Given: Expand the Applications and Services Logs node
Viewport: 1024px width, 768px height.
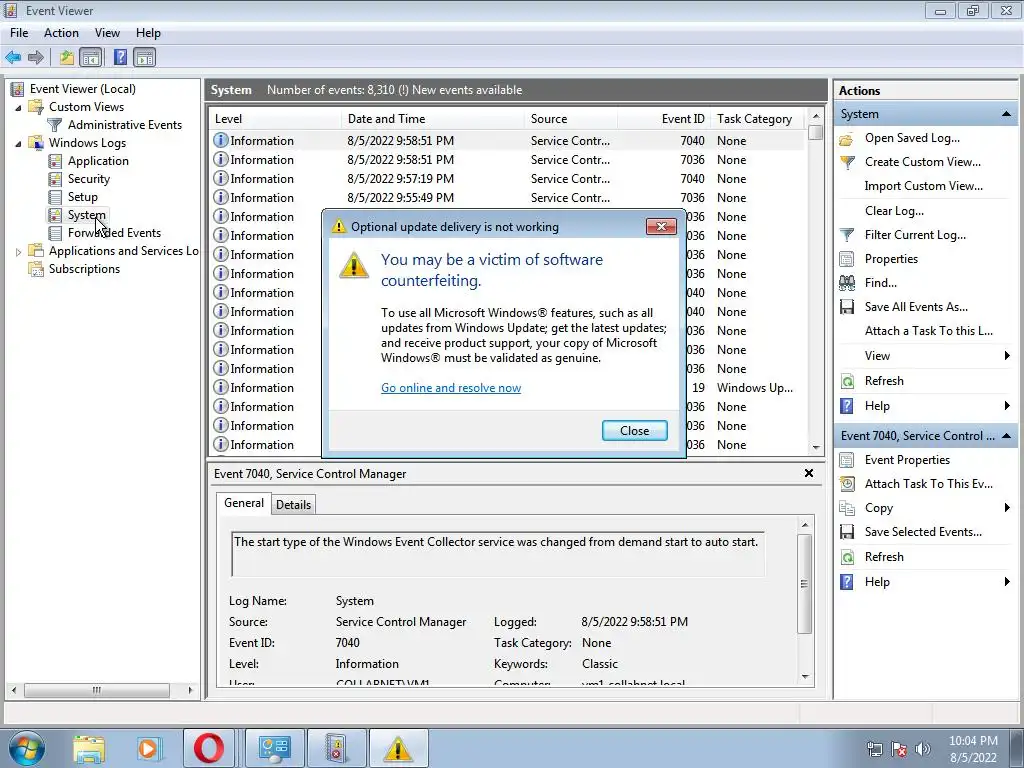Looking at the screenshot, I should point(18,251).
